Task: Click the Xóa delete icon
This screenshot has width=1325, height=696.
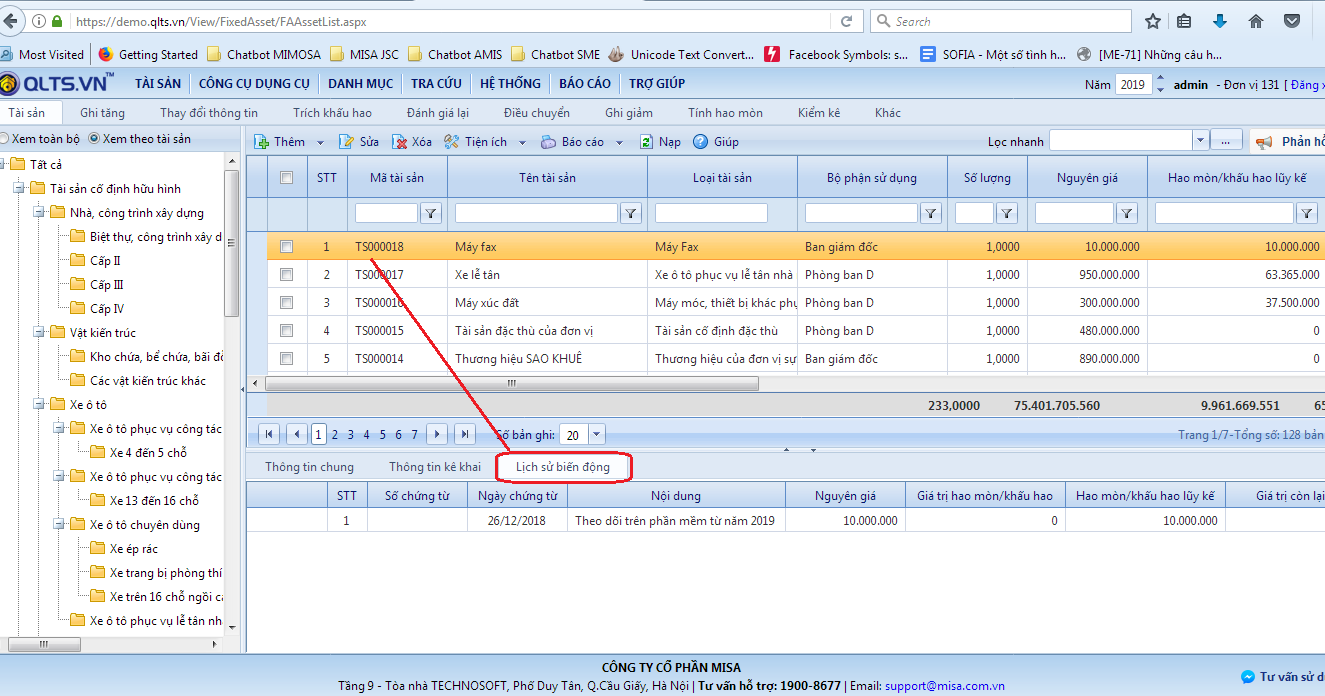Action: click(399, 142)
